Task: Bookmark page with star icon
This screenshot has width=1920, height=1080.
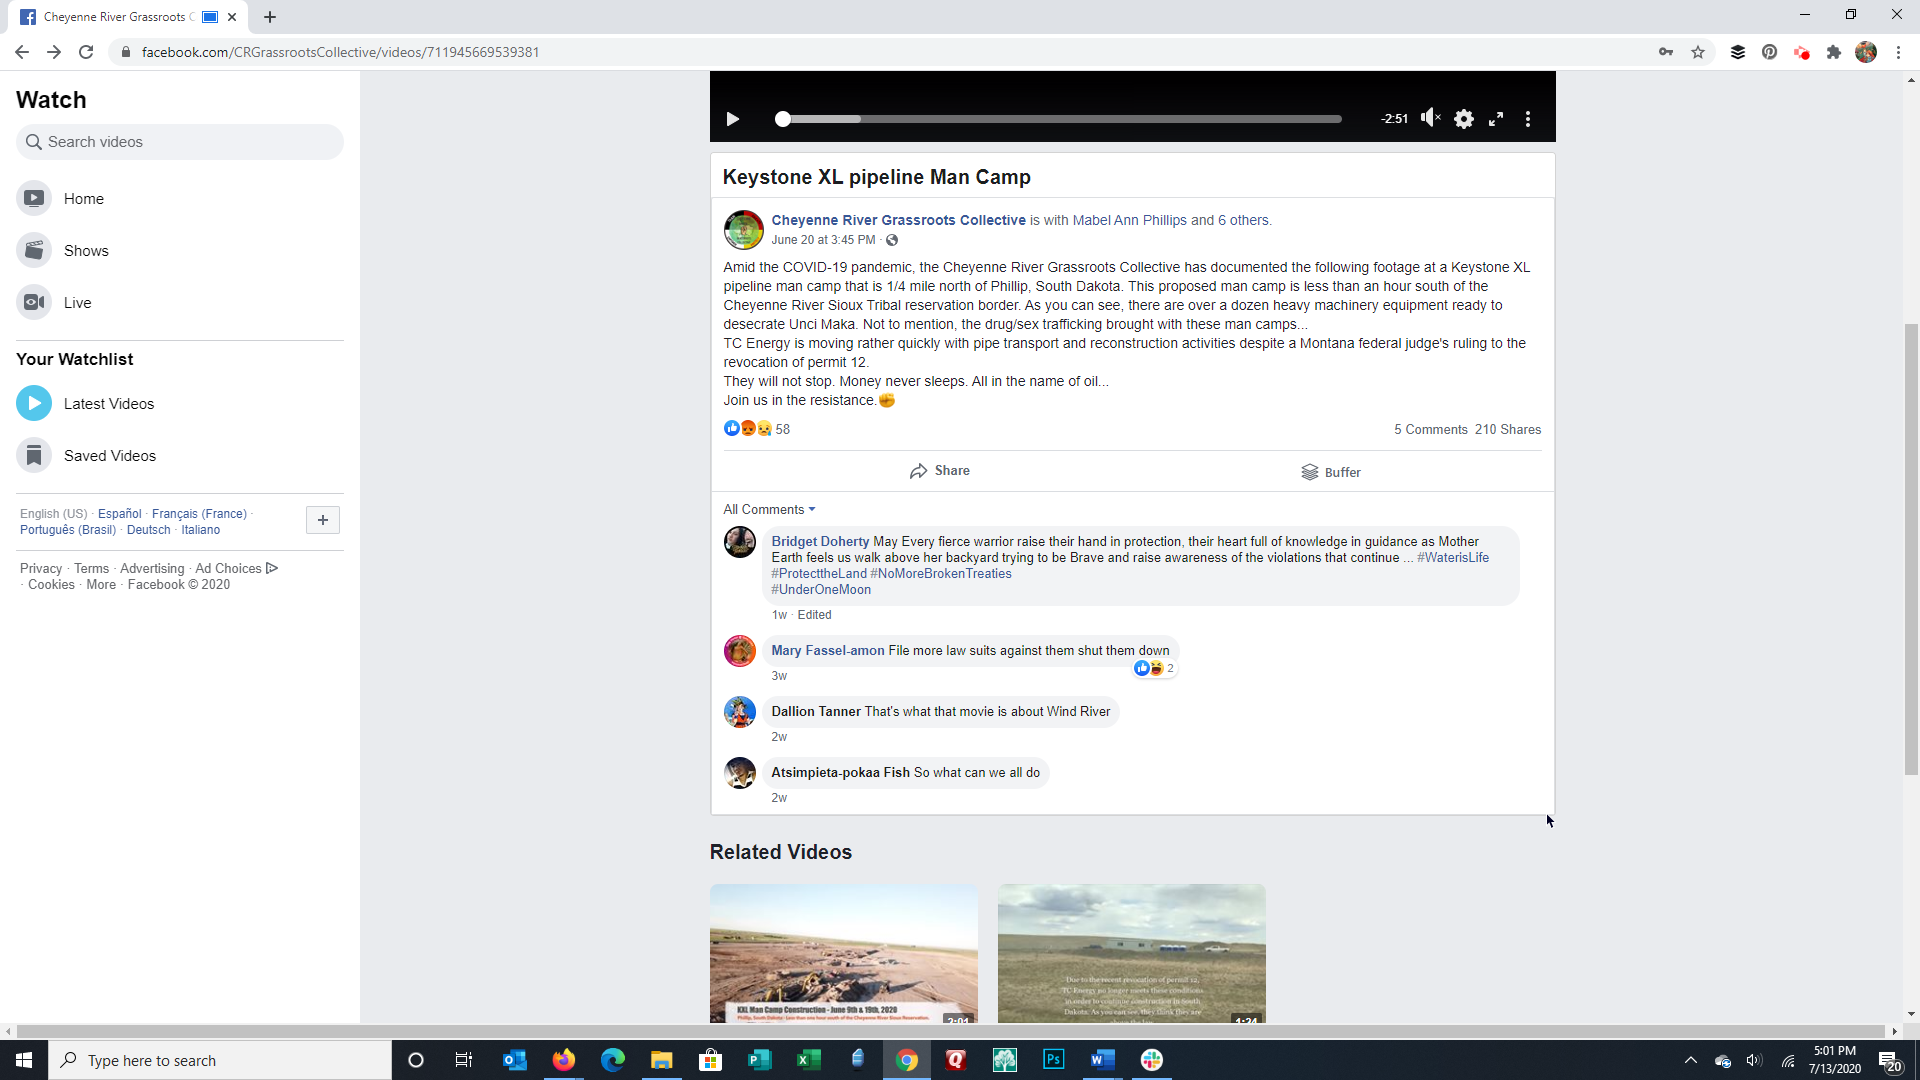Action: [1698, 52]
